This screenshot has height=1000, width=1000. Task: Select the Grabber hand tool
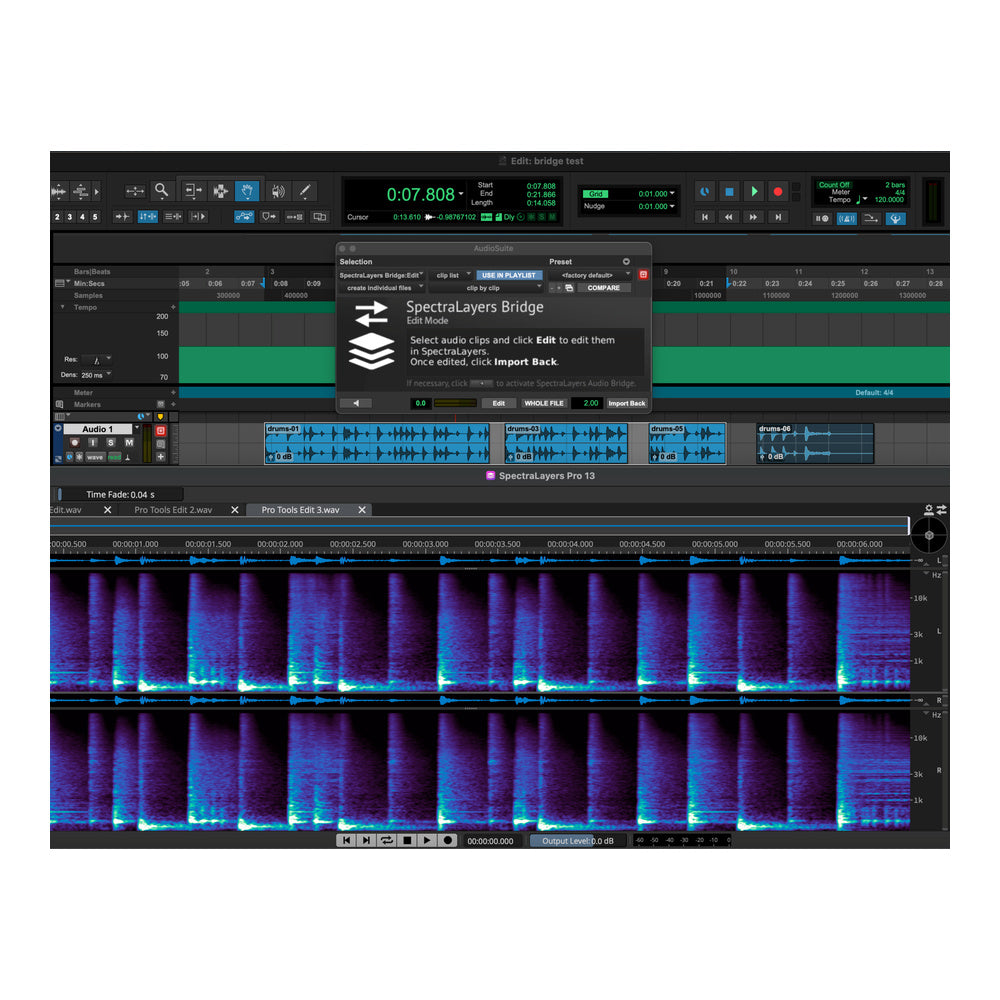tap(247, 191)
